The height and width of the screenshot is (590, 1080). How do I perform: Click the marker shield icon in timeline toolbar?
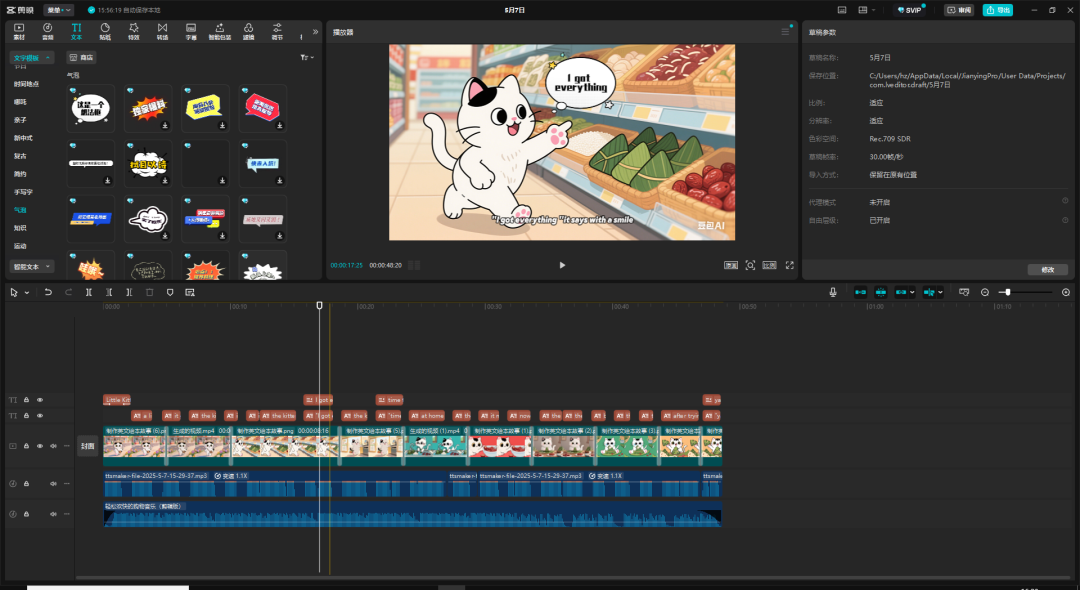click(x=169, y=292)
